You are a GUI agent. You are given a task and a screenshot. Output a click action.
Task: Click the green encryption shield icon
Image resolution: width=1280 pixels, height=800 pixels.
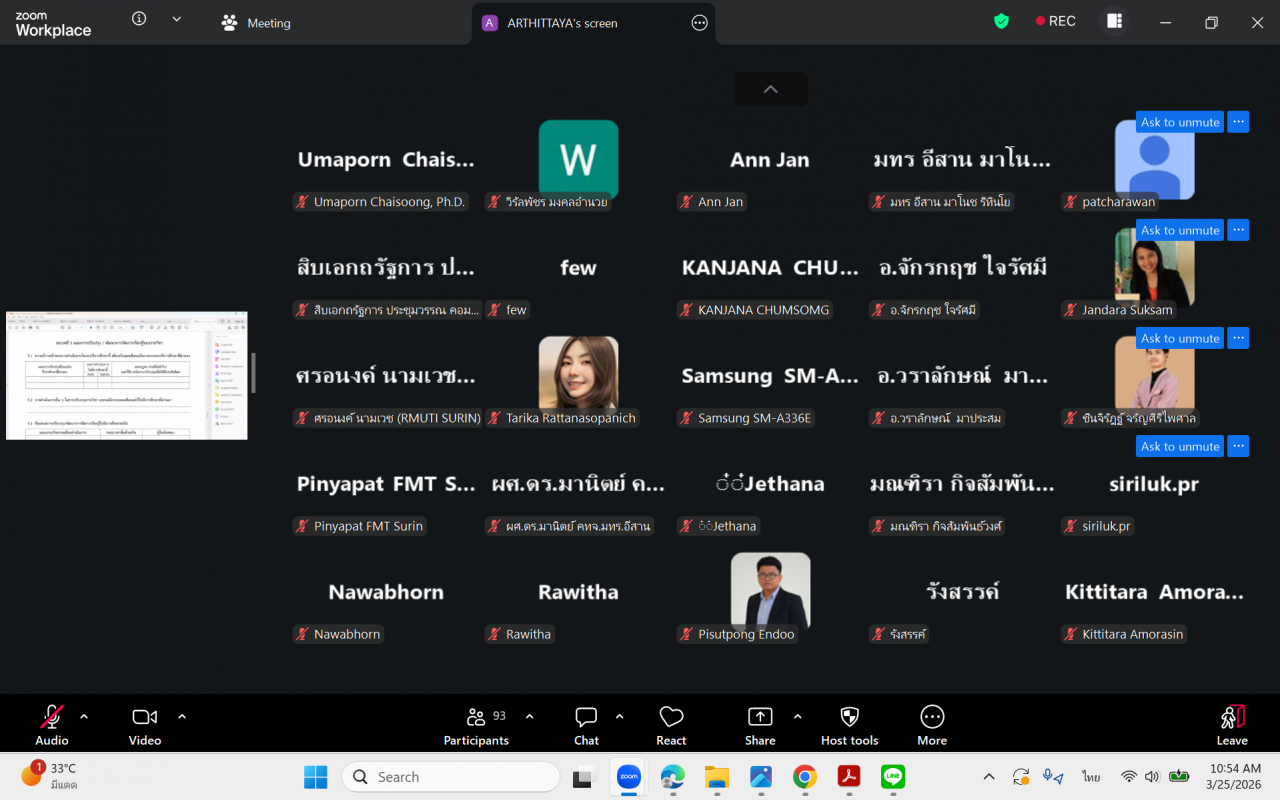click(x=1001, y=21)
